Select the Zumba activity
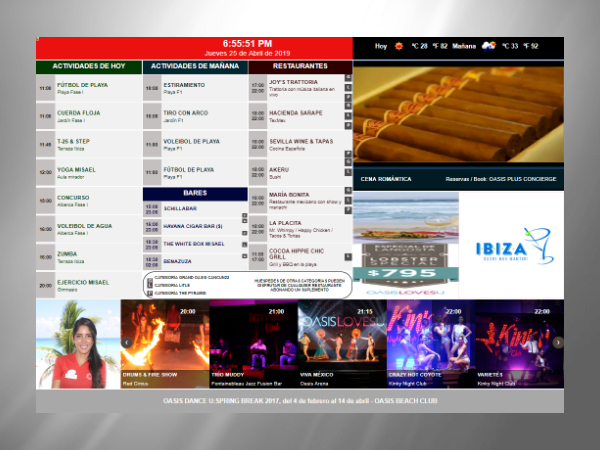This screenshot has width=600, height=450. tap(89, 257)
